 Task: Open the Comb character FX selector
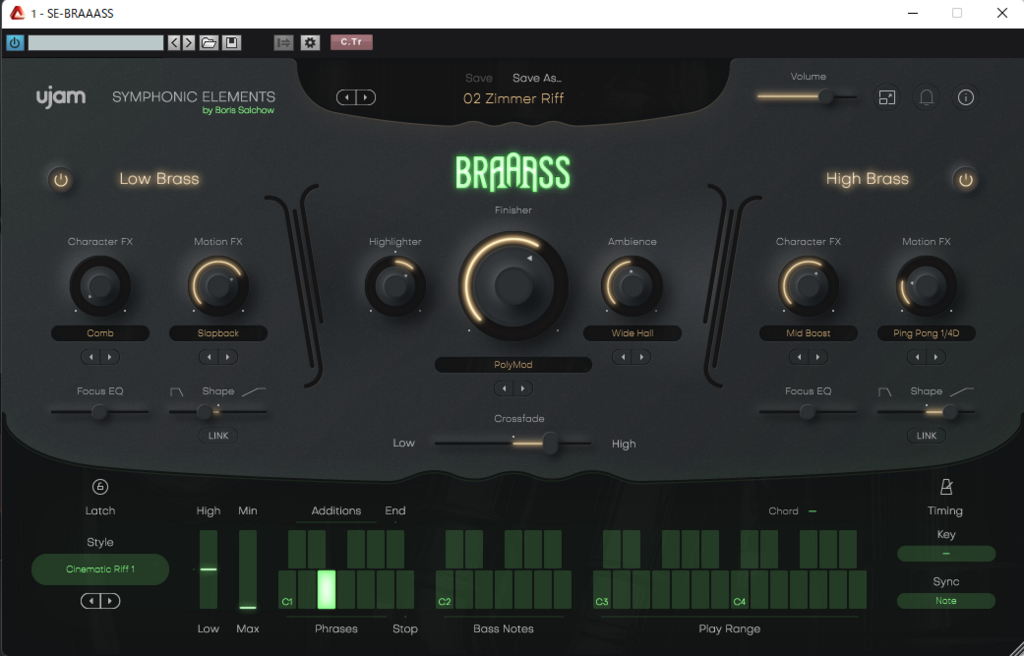pyautogui.click(x=100, y=333)
